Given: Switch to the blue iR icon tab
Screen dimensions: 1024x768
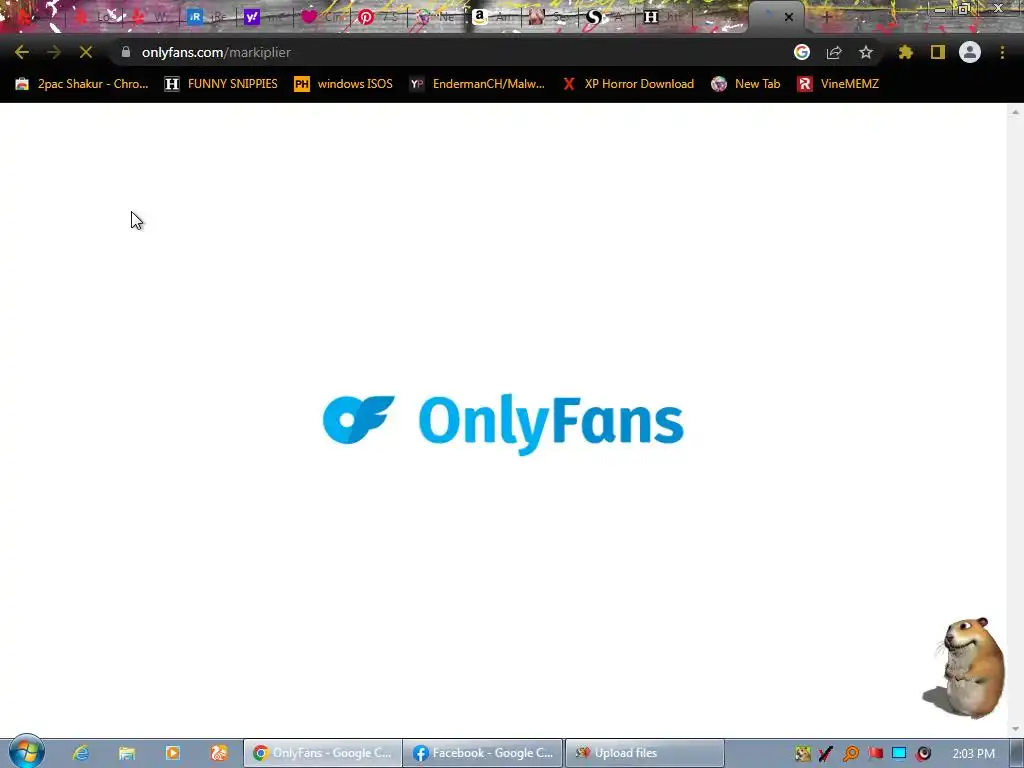Looking at the screenshot, I should click(x=206, y=17).
